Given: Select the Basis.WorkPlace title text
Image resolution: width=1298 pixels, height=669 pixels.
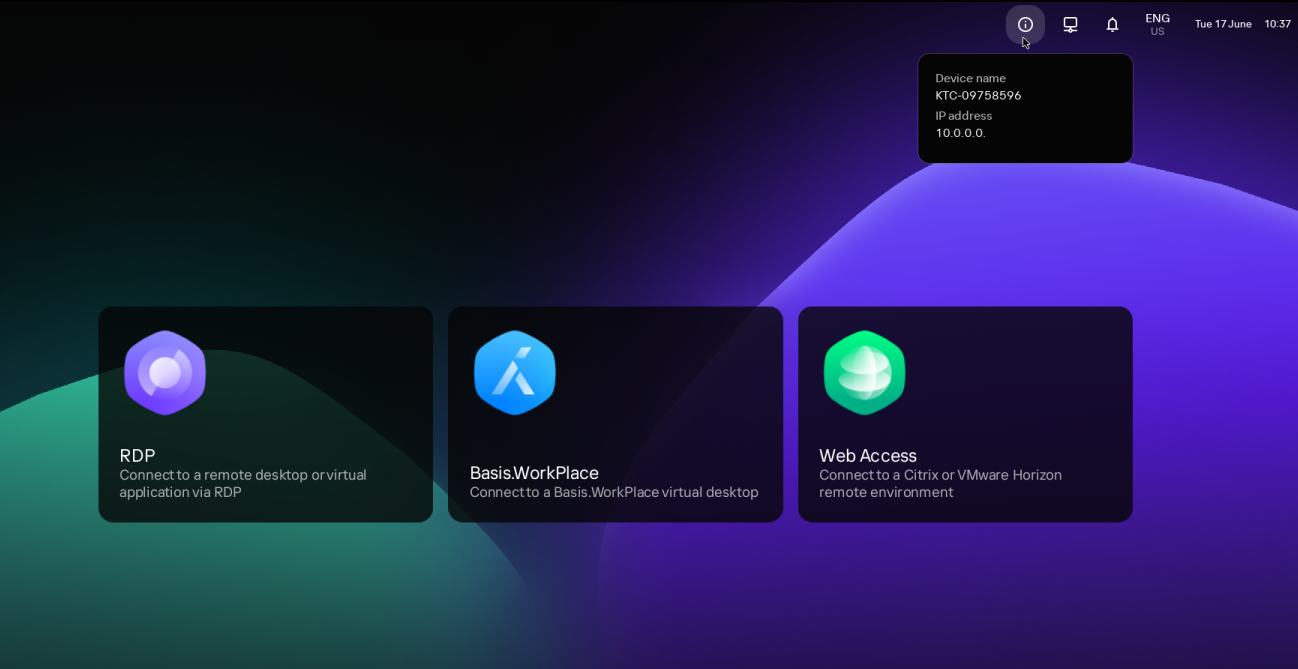Looking at the screenshot, I should point(534,473).
